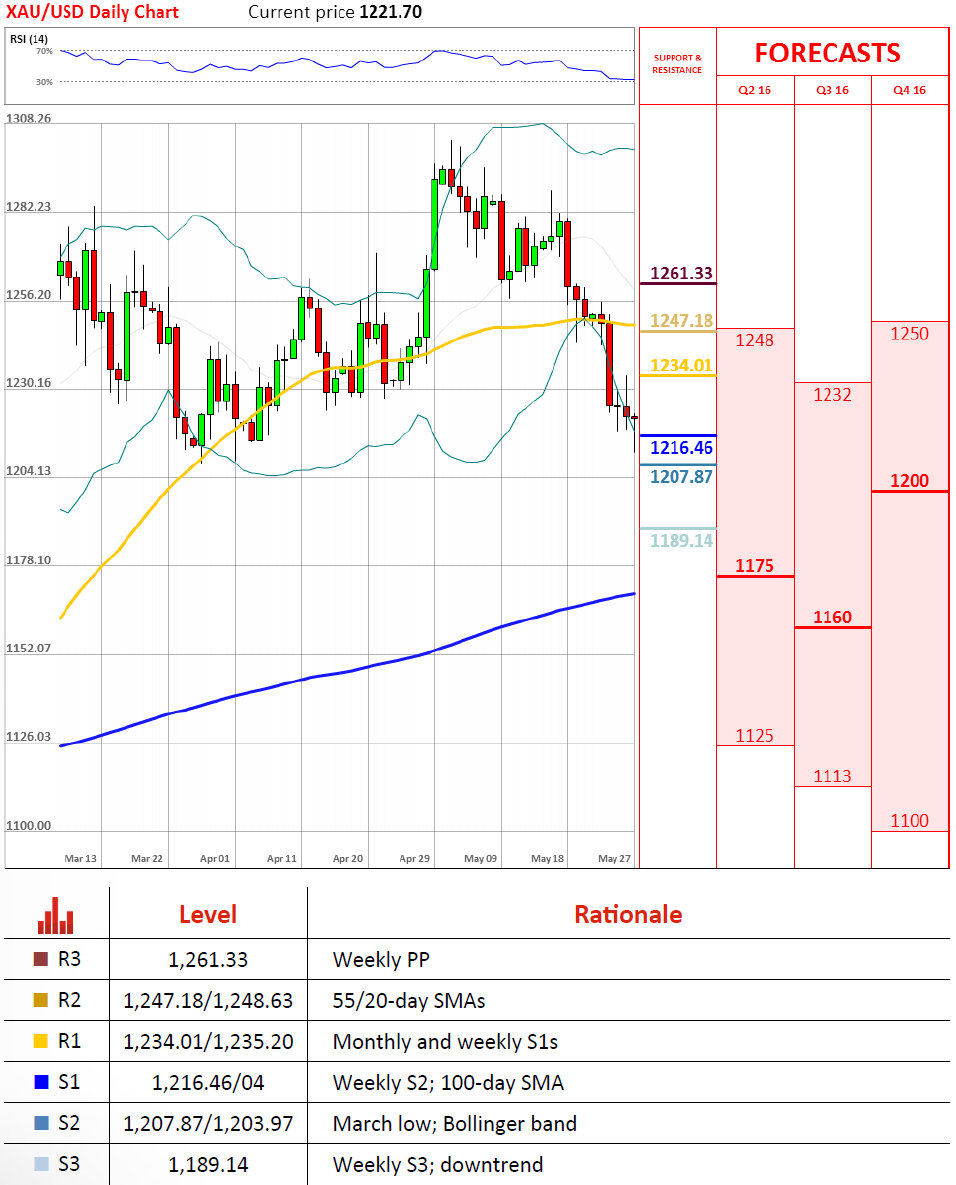Click the S3 row label
This screenshot has height=1185, width=956.
click(x=69, y=1164)
